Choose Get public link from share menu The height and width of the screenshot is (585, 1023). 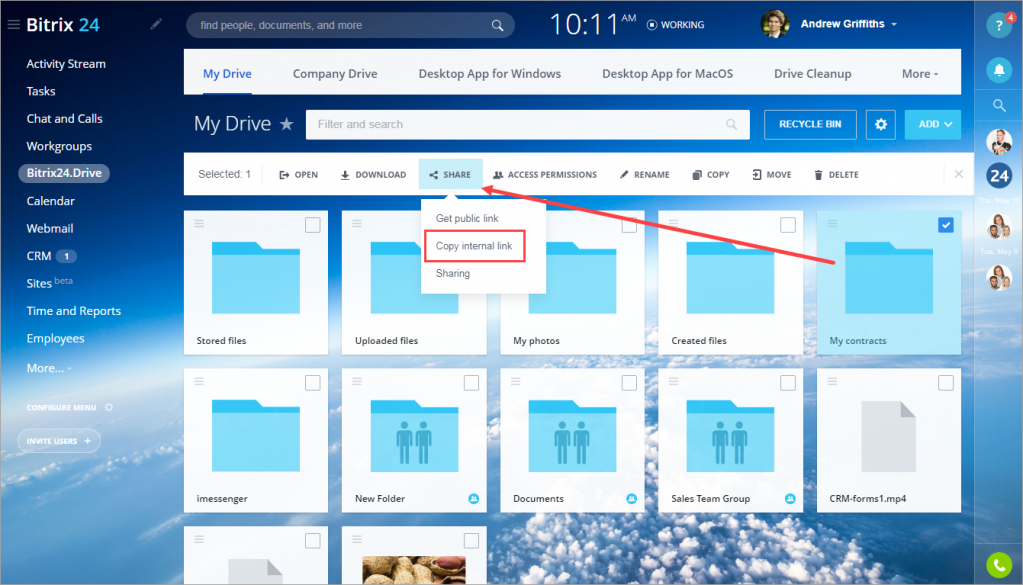tap(466, 218)
